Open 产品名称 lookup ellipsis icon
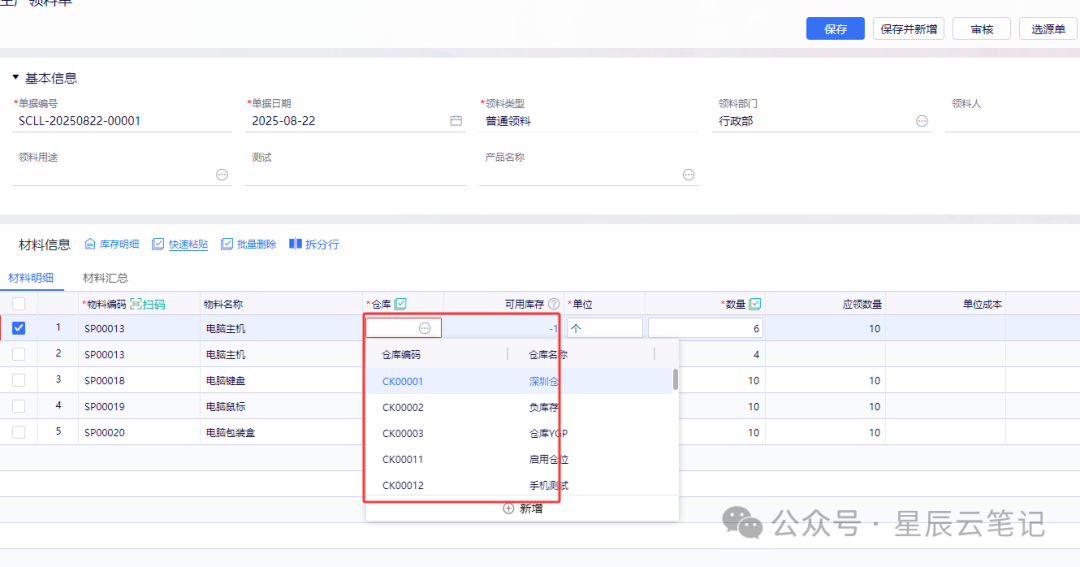Screen dimensions: 1080x567 coord(688,175)
